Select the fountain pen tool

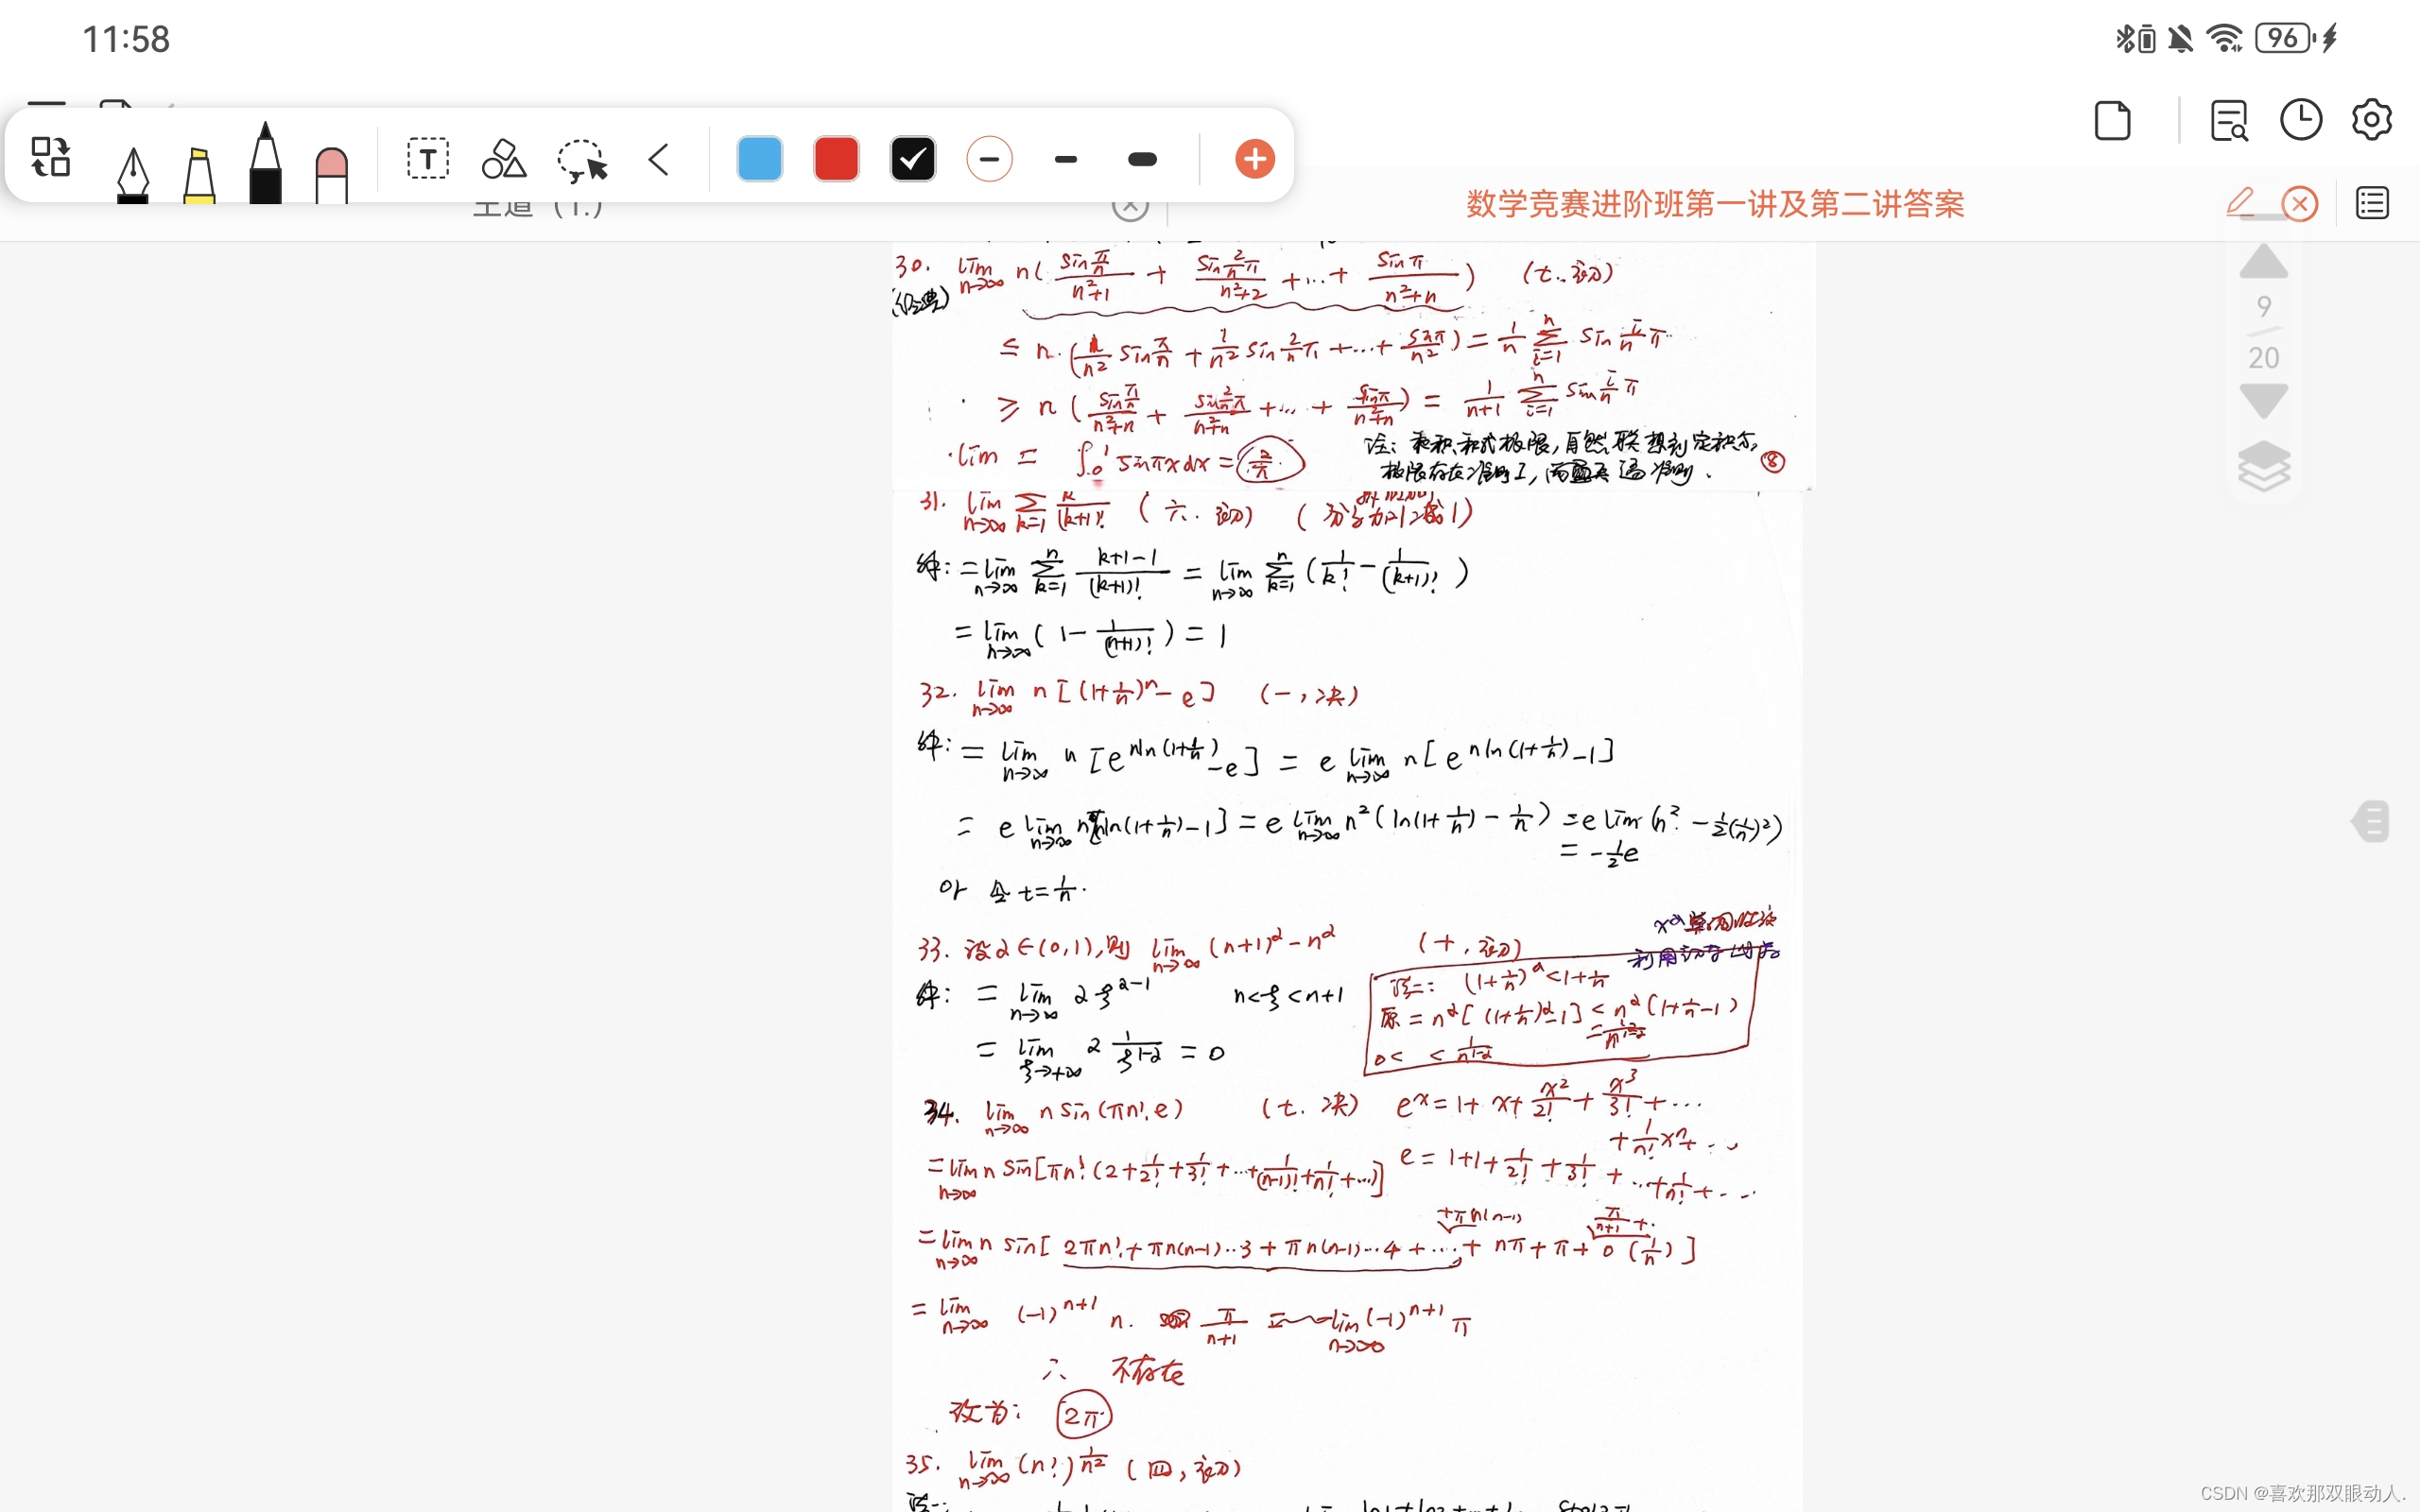pyautogui.click(x=133, y=170)
